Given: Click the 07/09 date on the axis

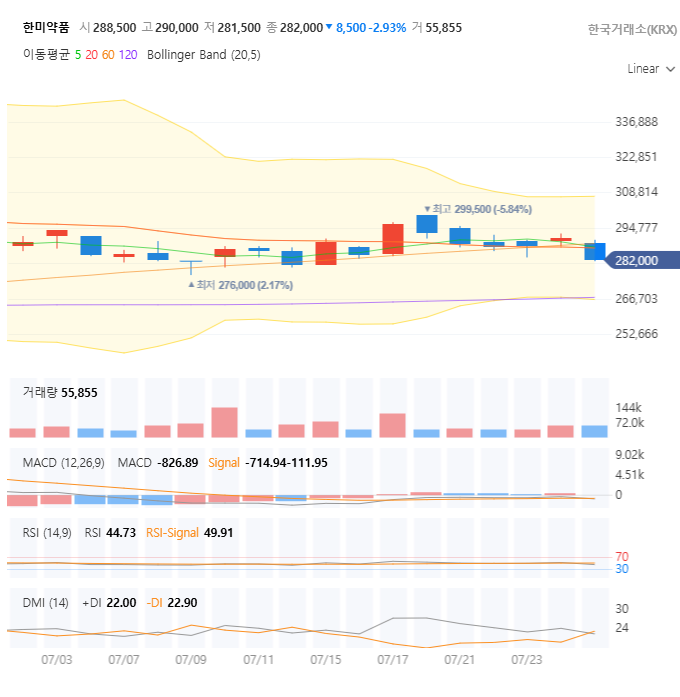Looking at the screenshot, I should [x=191, y=660].
